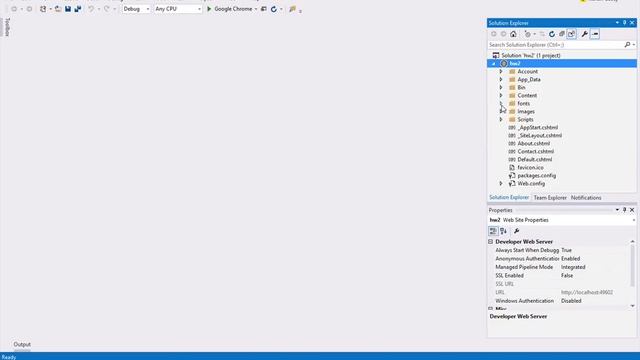Screen dimensions: 640x360
Task: Select the _SiteLayout.cshtml file
Action: [540, 136]
